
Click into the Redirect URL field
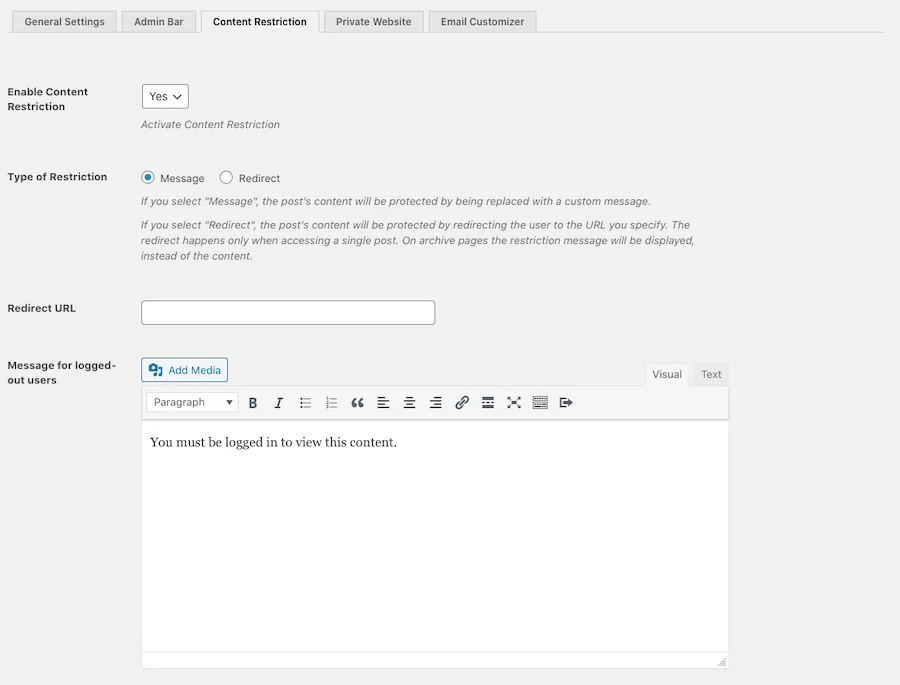tap(288, 312)
